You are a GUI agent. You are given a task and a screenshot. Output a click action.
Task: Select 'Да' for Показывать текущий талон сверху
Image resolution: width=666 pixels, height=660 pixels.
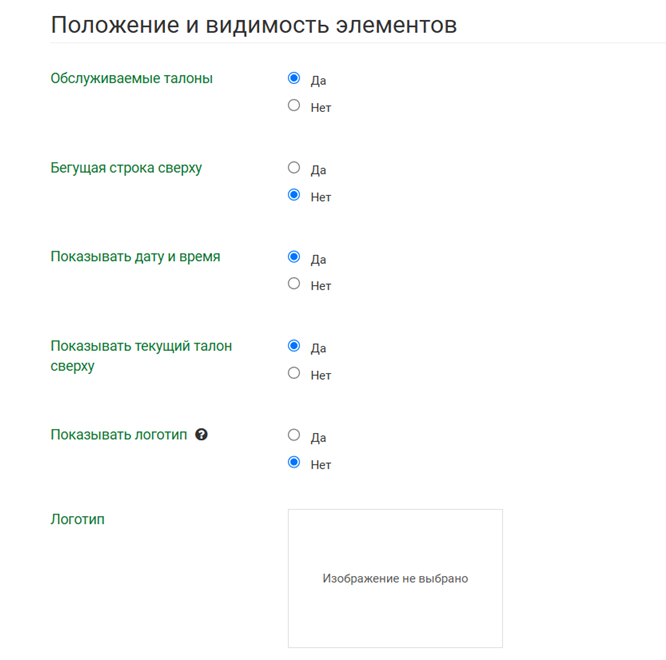coord(294,346)
